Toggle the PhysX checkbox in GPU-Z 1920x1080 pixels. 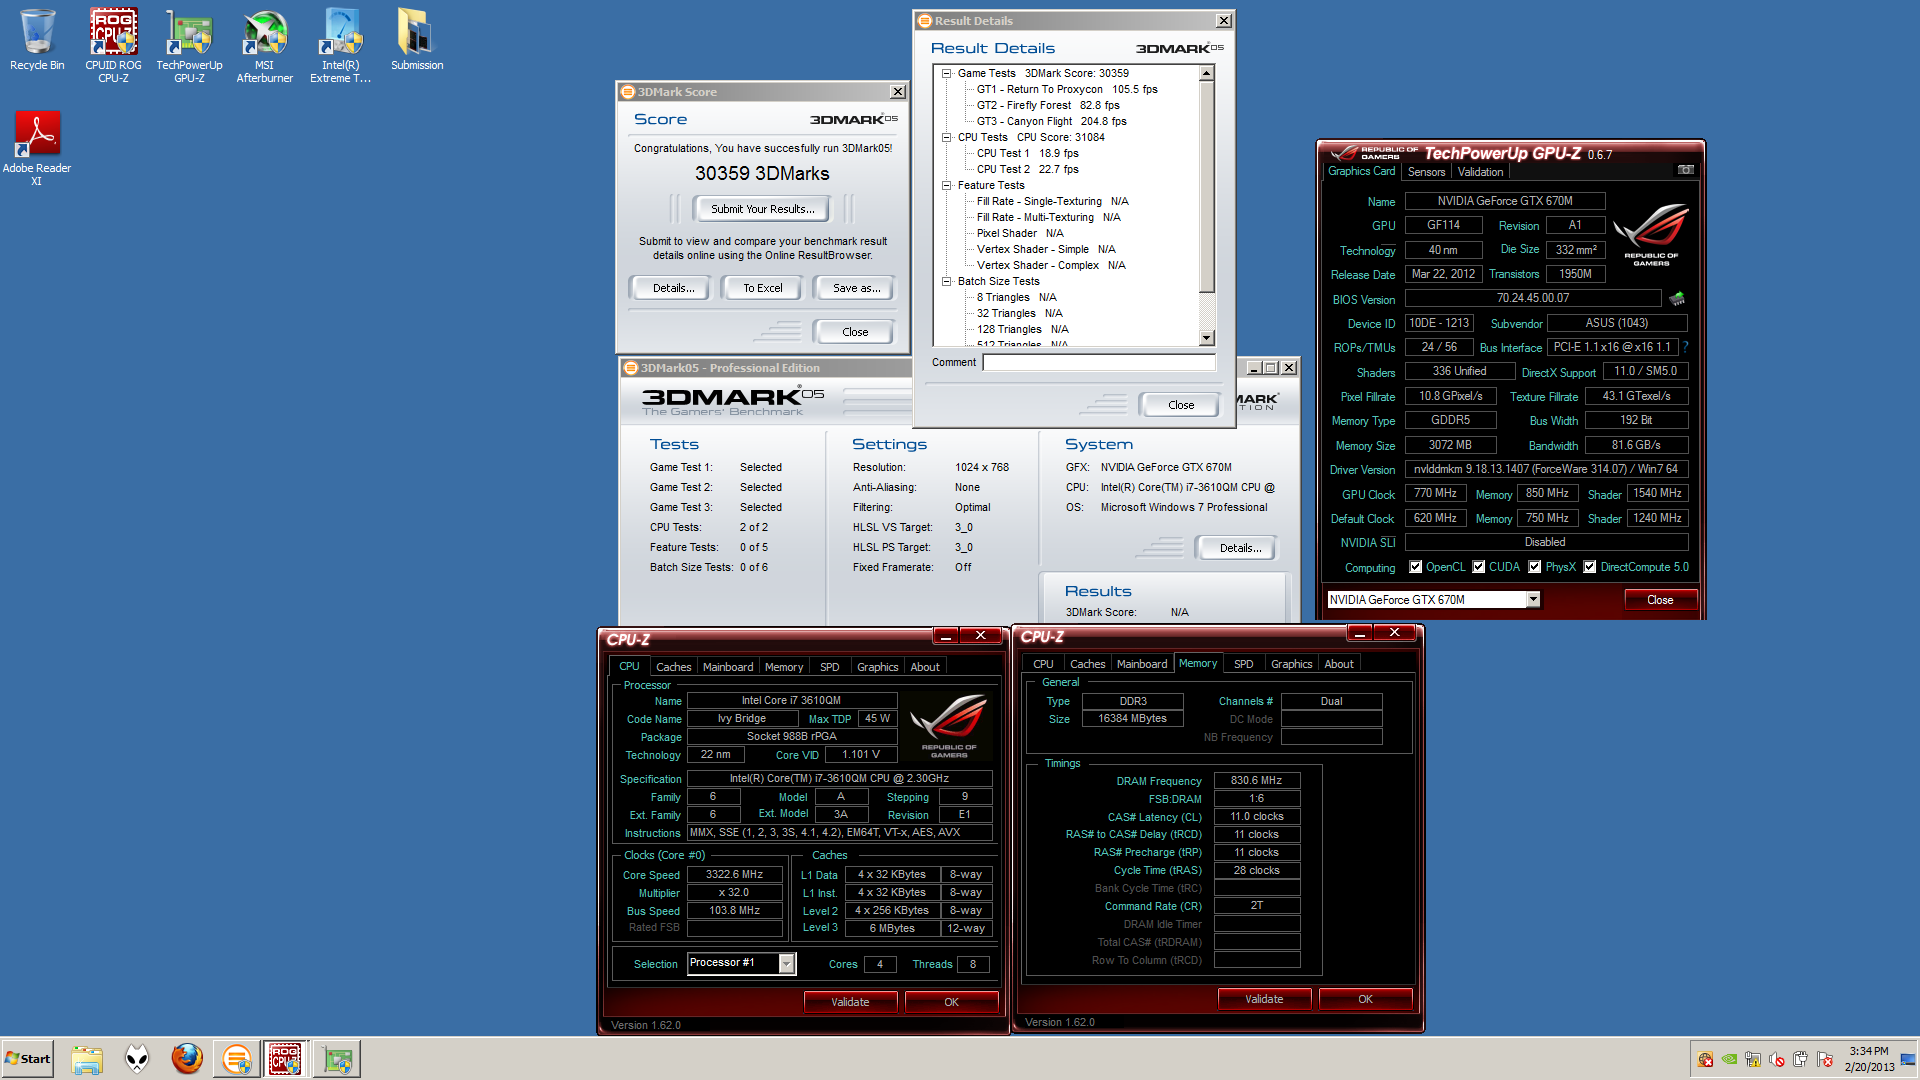point(1534,567)
